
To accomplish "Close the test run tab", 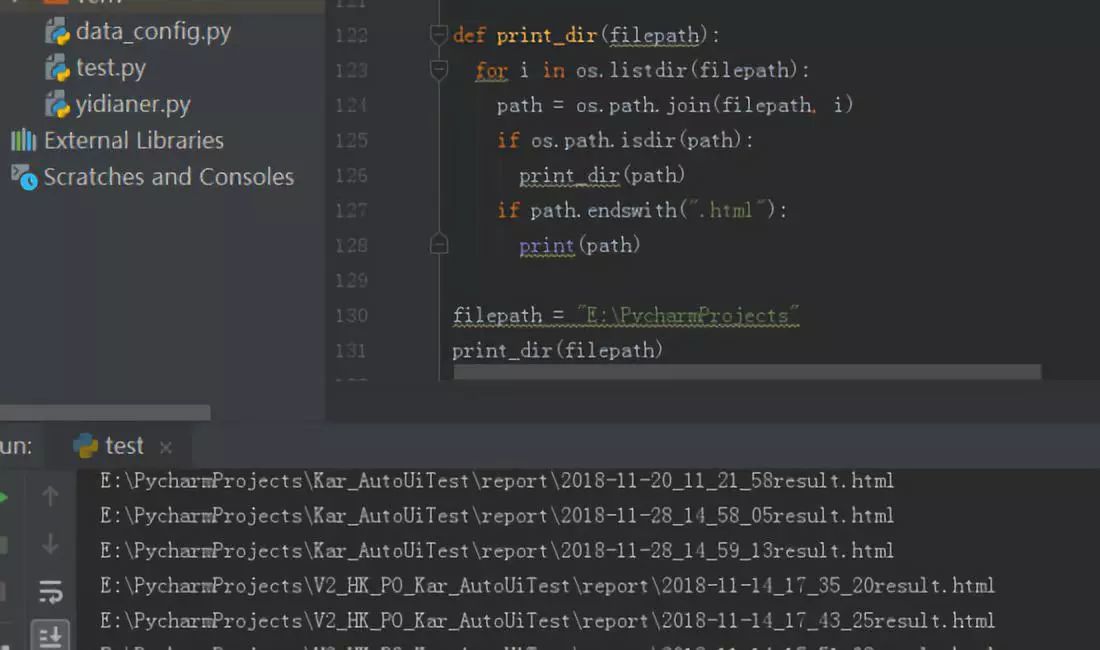I will pos(166,447).
